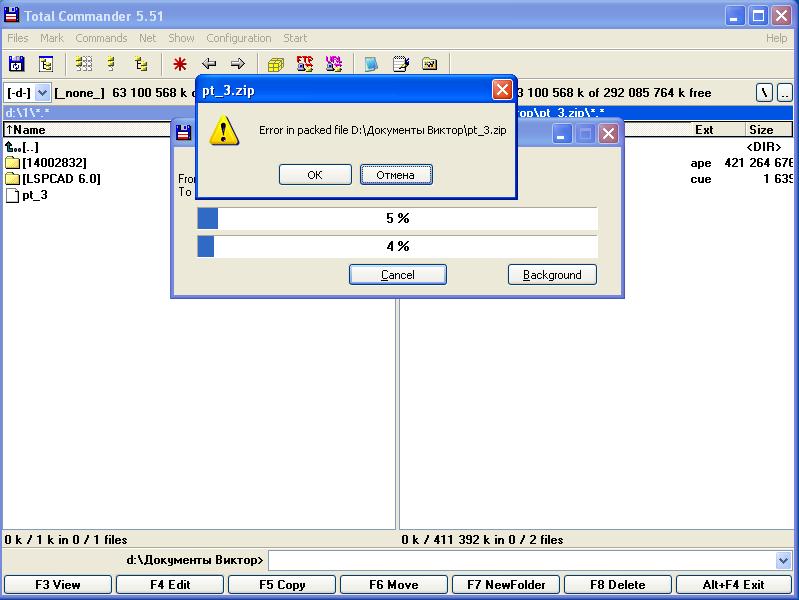Click right status '0 k / 411 392 k in 0 / 2 files'
This screenshot has width=799, height=600.
pyautogui.click(x=482, y=540)
